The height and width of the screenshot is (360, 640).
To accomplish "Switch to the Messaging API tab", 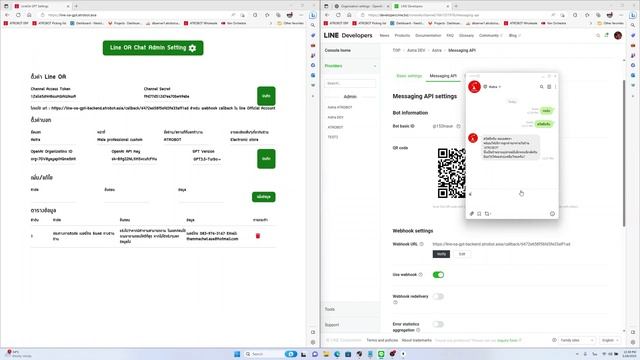I will point(443,76).
